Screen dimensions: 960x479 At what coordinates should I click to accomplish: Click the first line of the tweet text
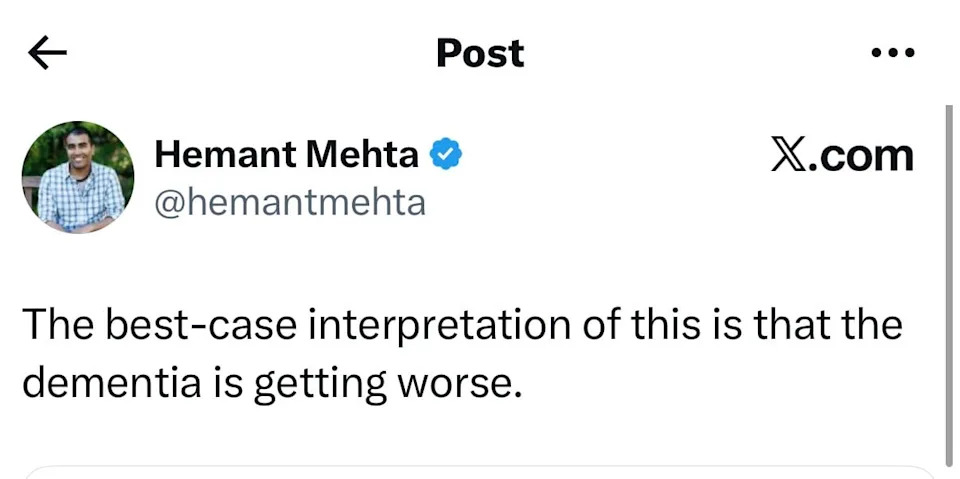[462, 325]
